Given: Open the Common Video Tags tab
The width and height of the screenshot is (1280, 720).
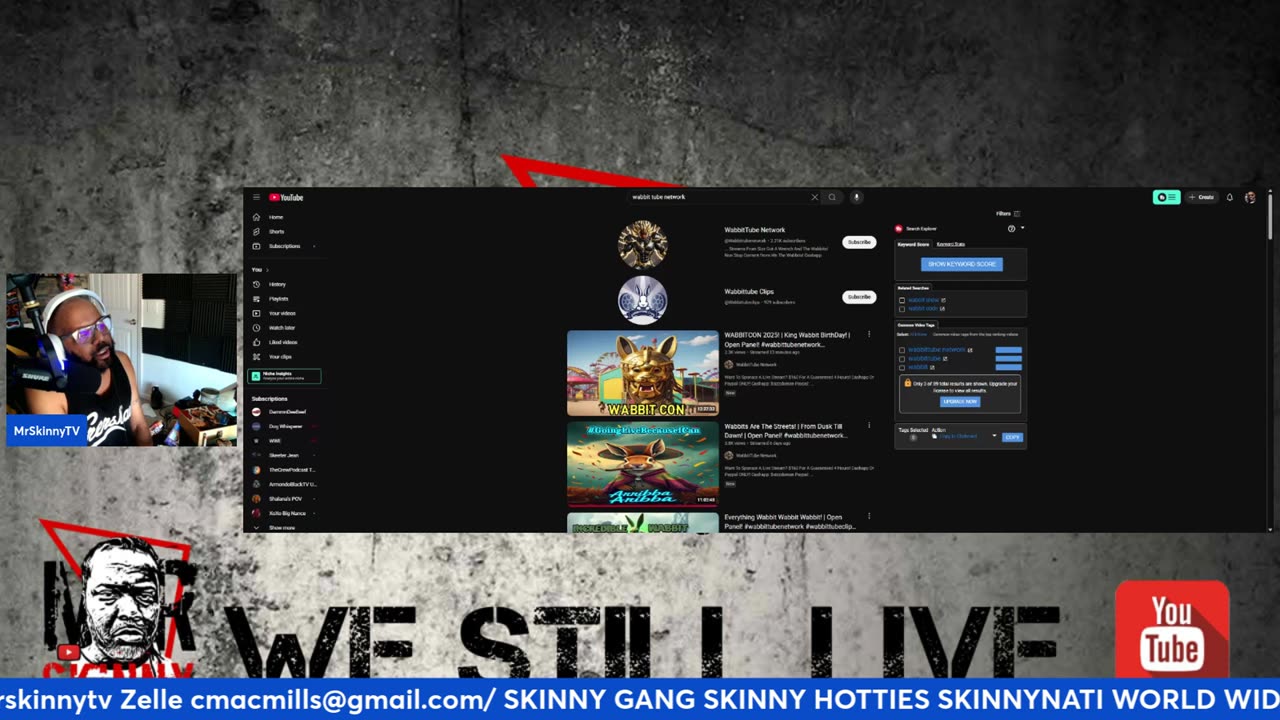Looking at the screenshot, I should point(916,325).
